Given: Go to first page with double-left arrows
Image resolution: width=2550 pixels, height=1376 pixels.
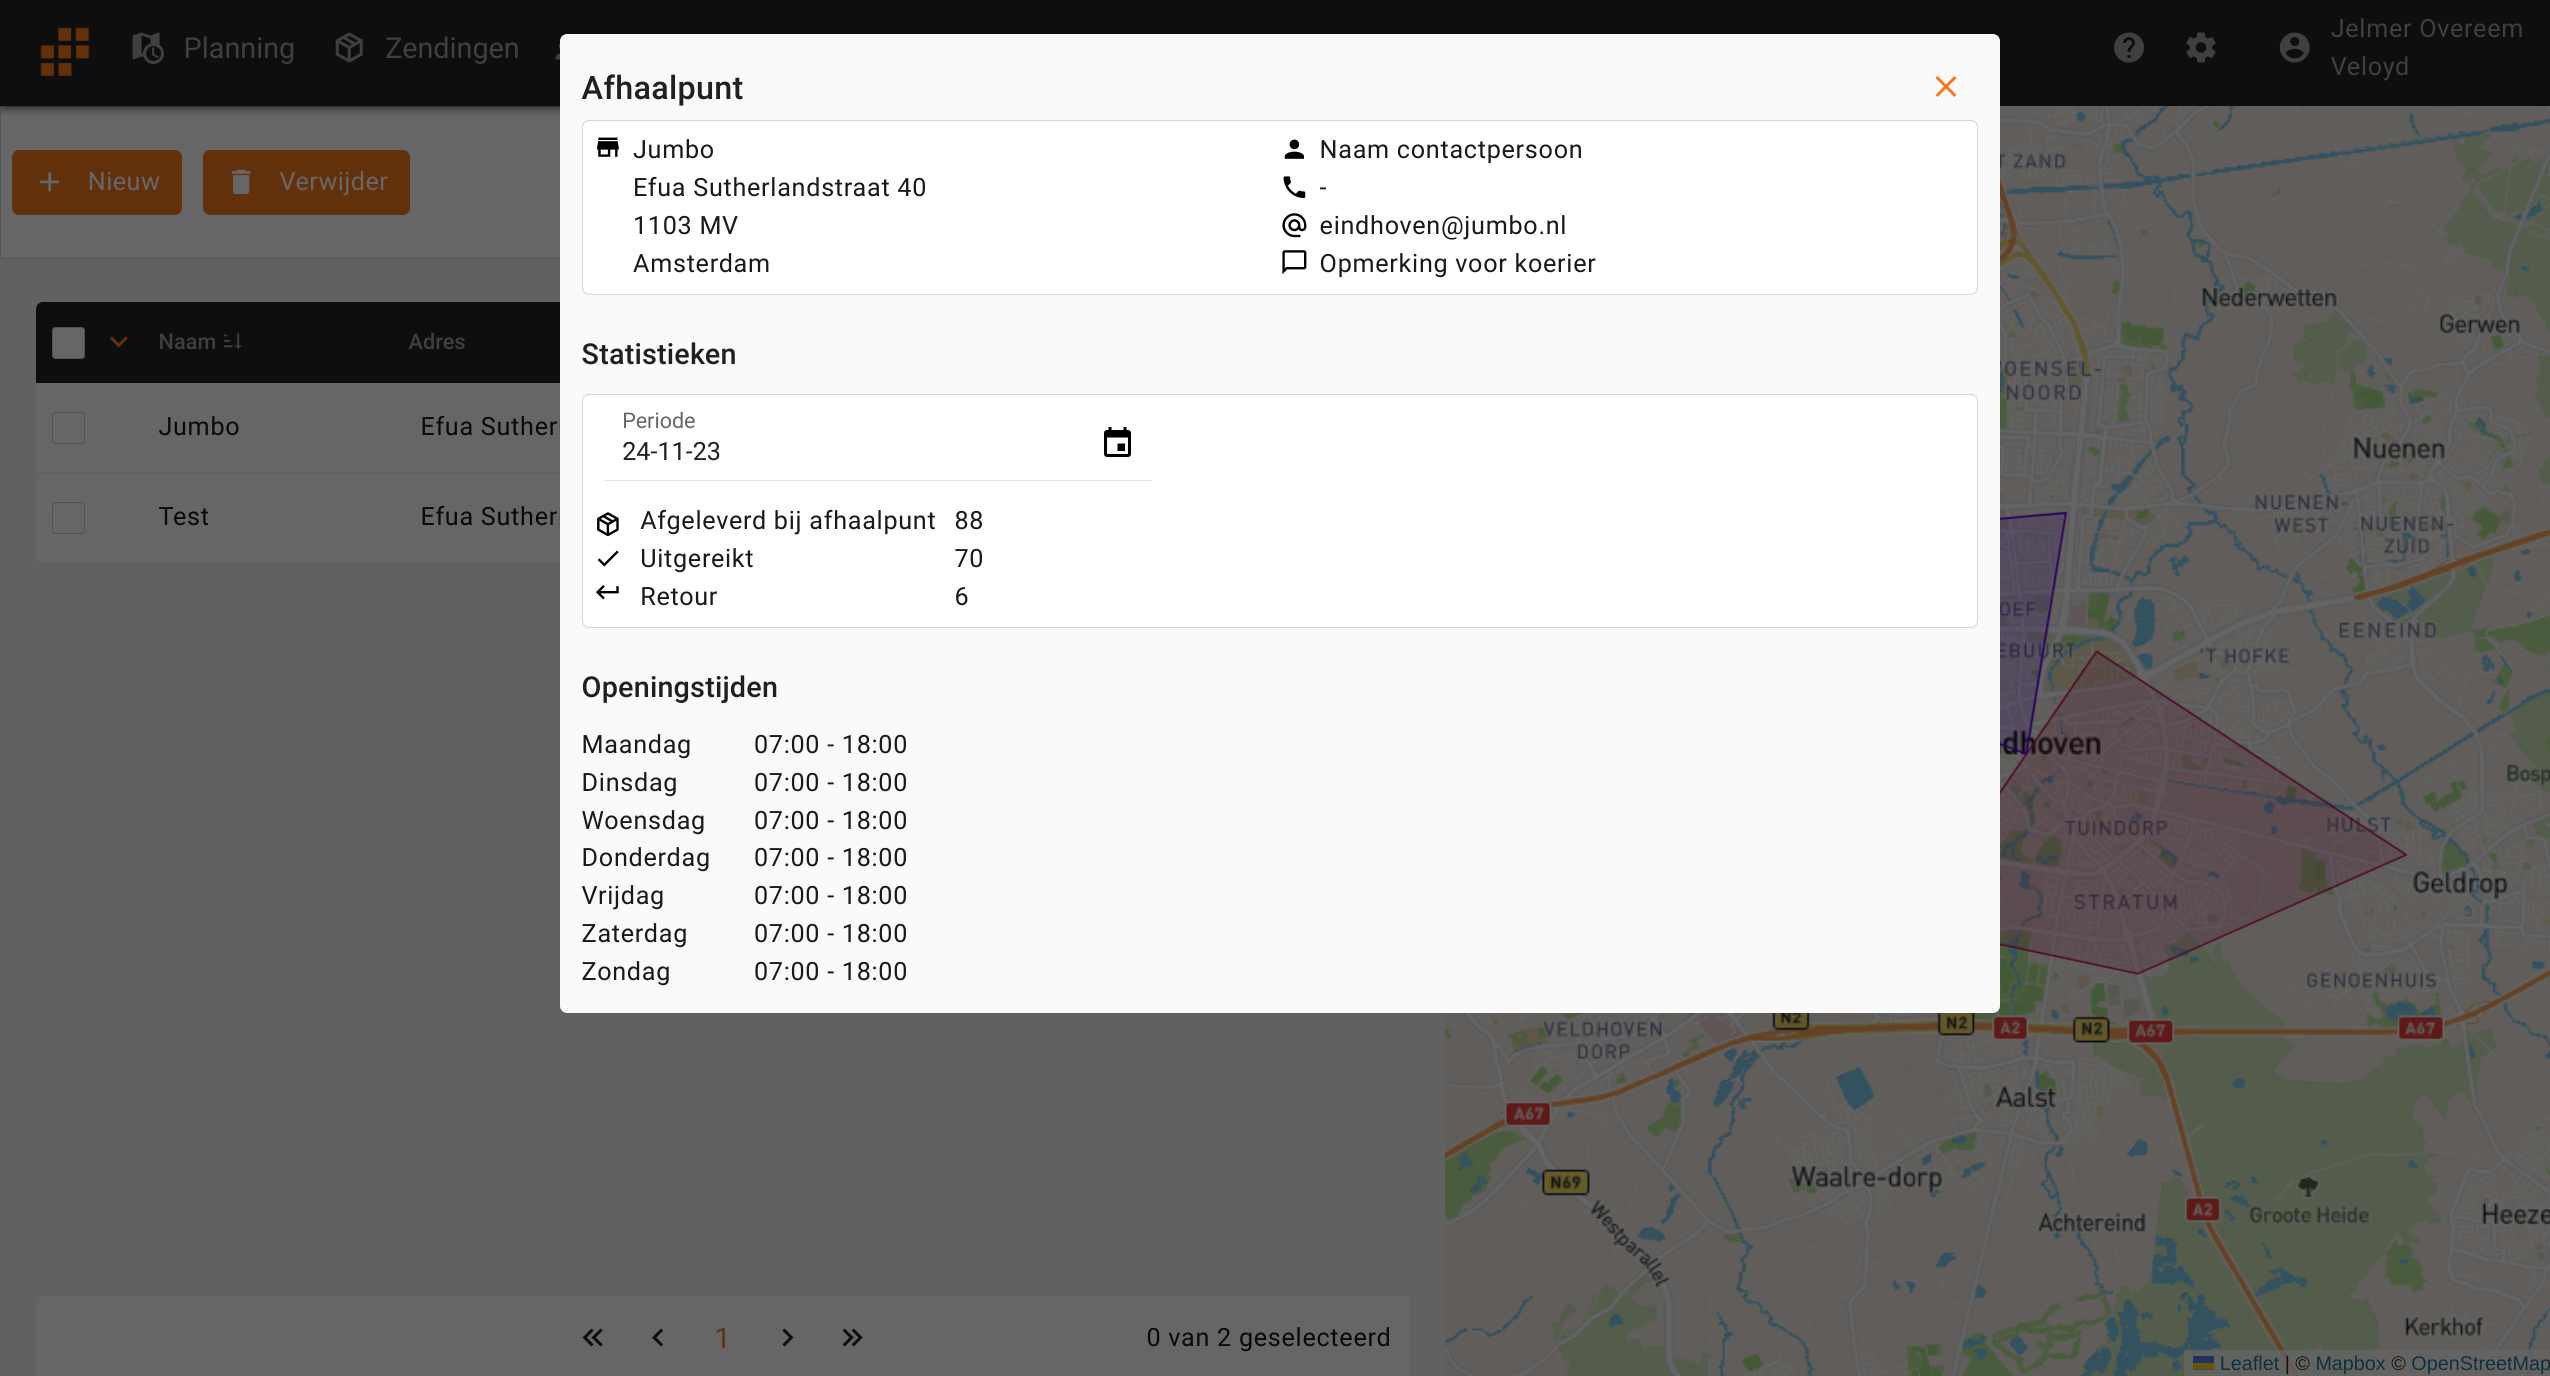Looking at the screenshot, I should pos(593,1338).
